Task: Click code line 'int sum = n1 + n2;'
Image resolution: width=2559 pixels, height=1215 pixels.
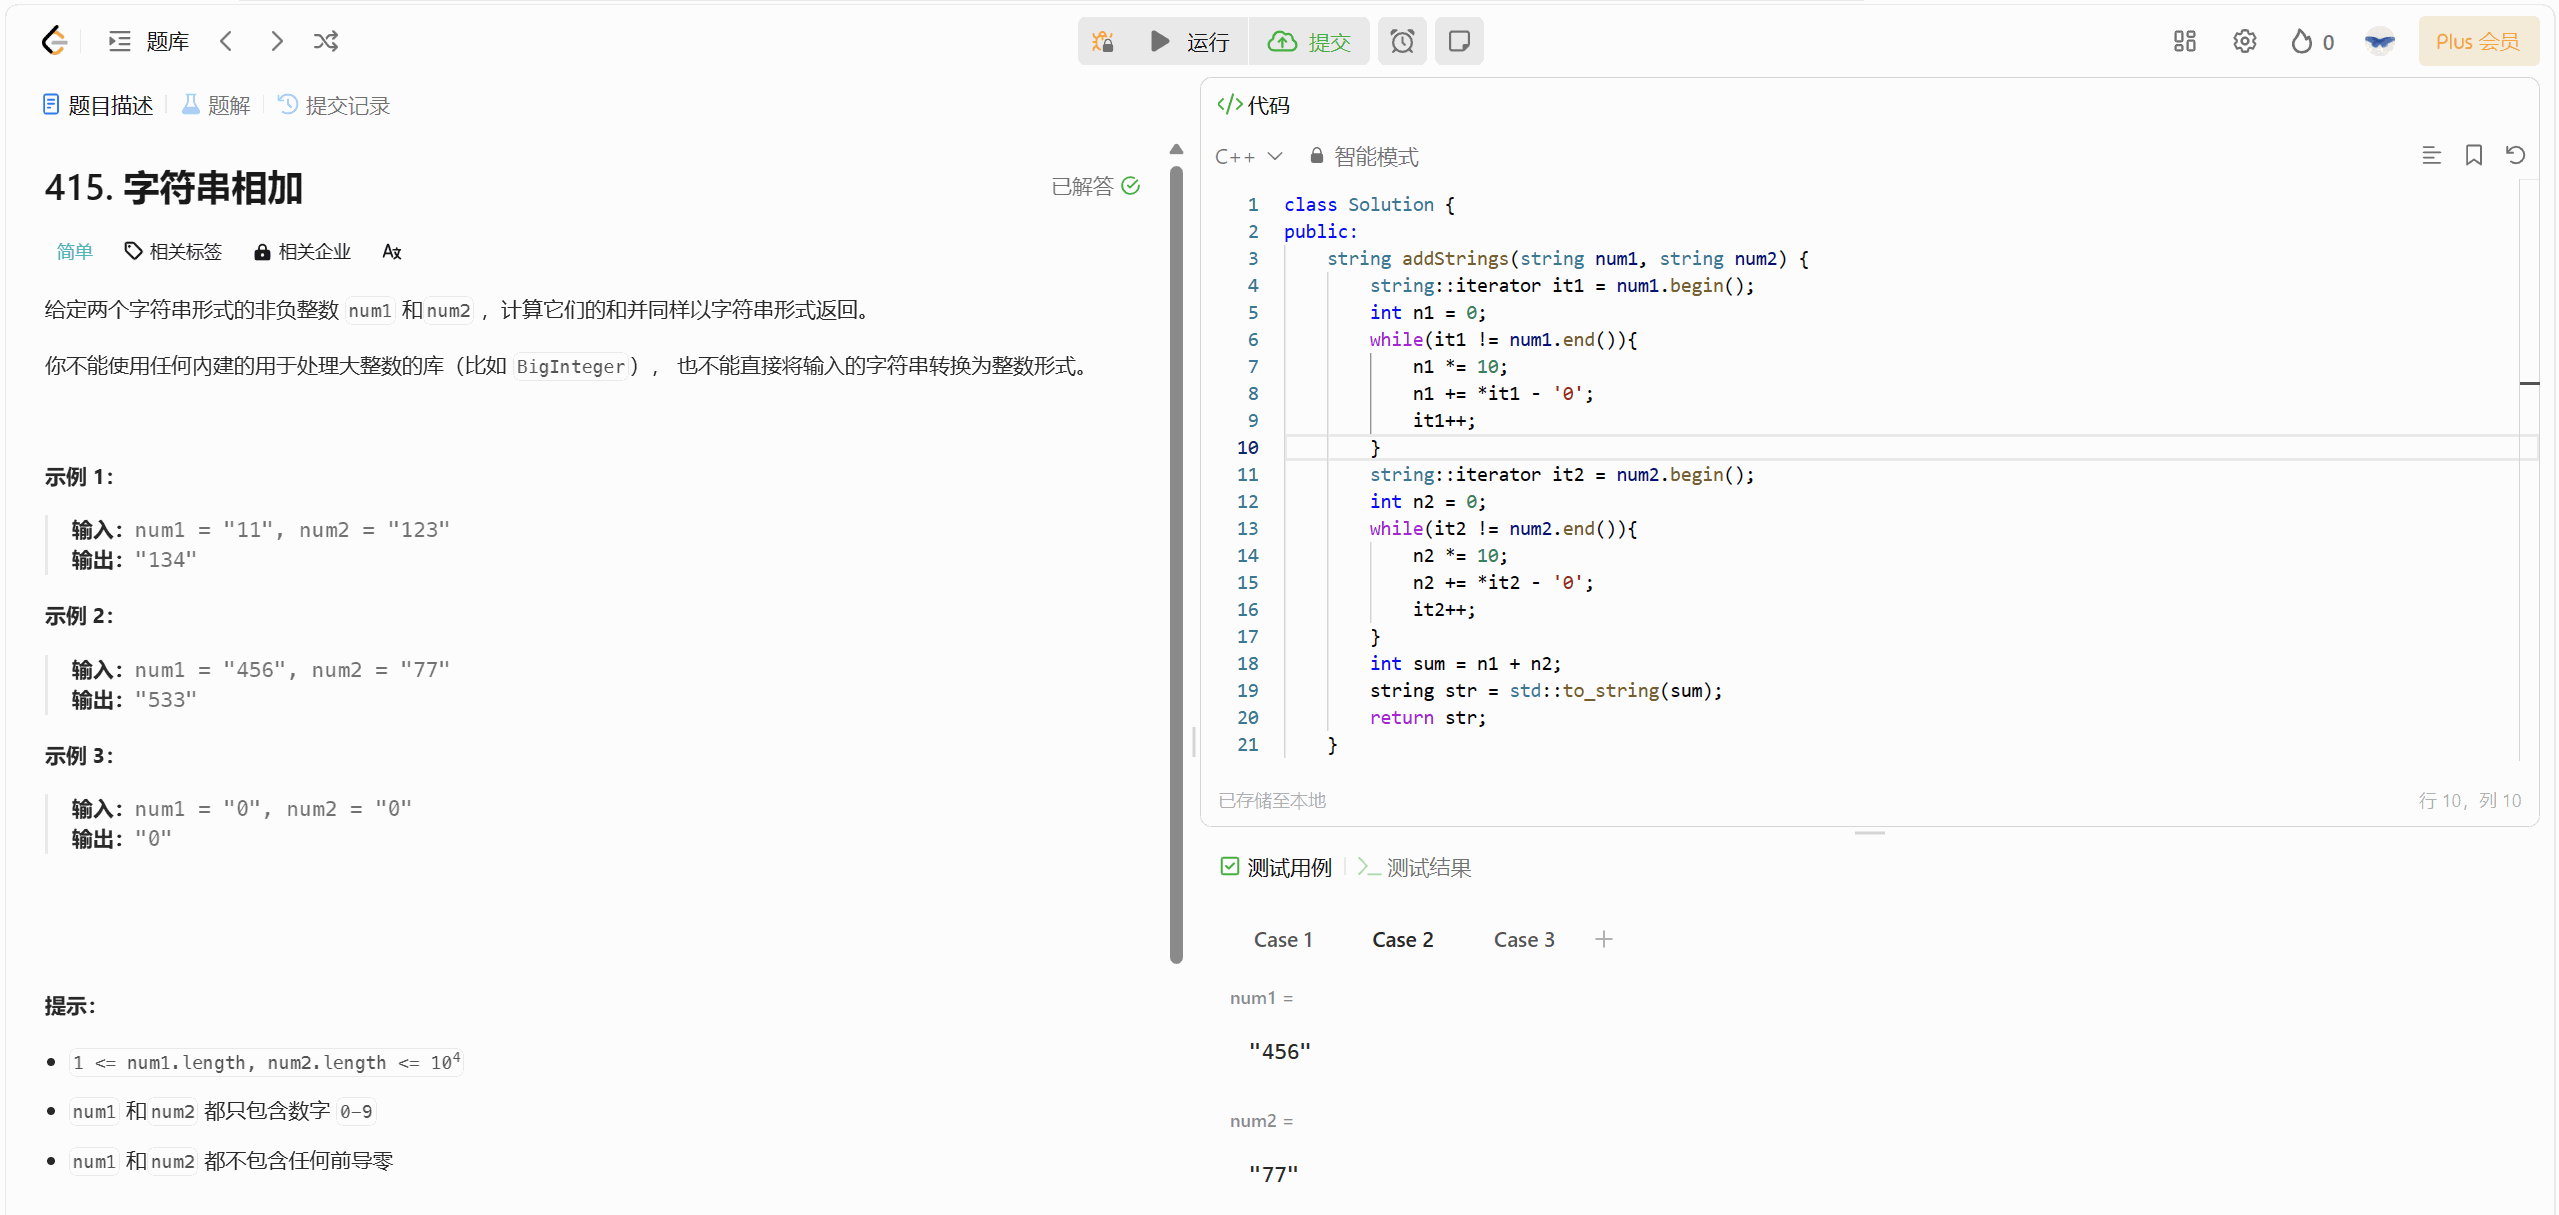Action: [1465, 663]
